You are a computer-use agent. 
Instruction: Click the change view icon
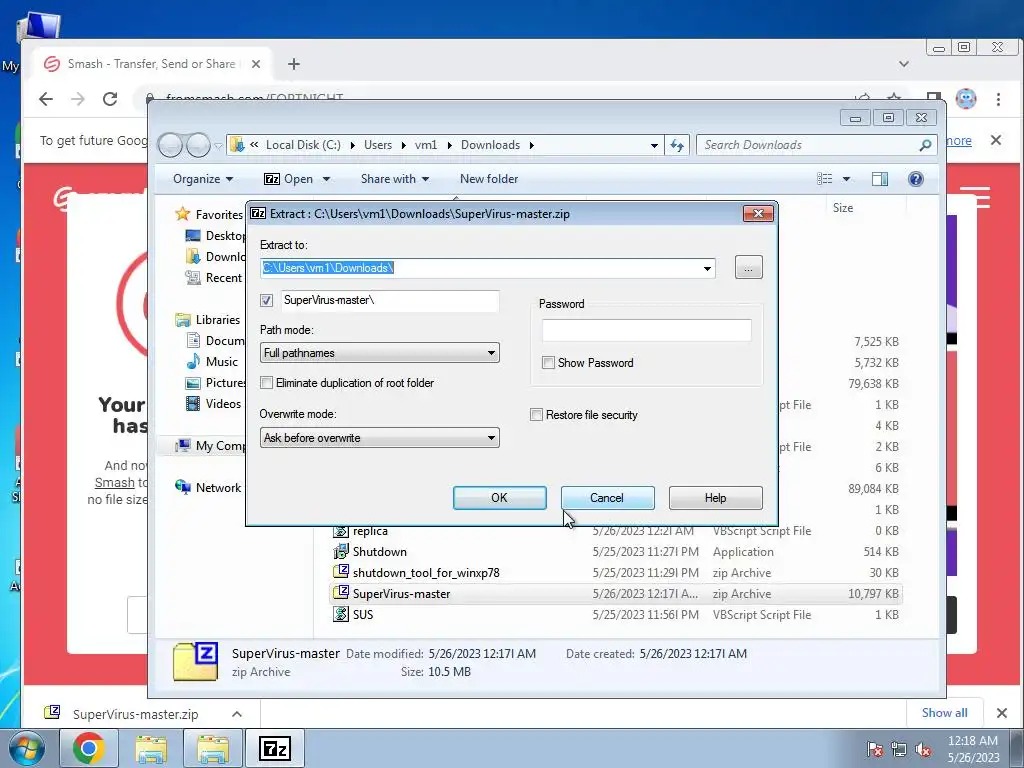point(825,179)
